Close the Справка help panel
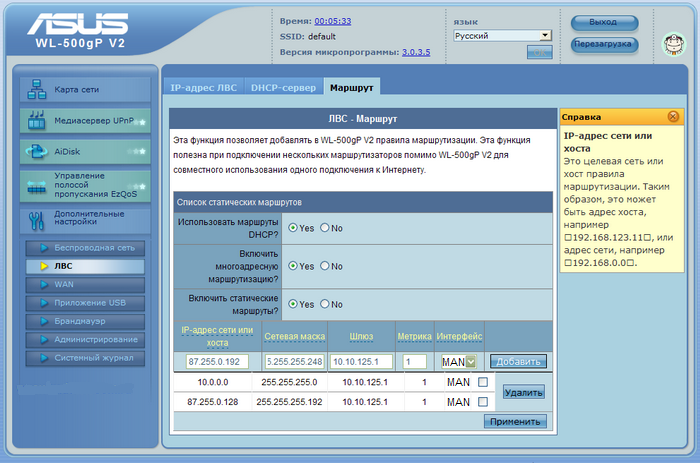700x463 pixels. tap(673, 117)
